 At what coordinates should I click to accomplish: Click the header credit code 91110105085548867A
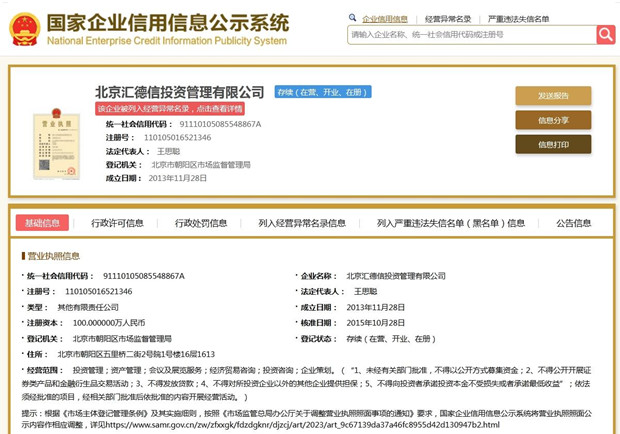[x=220, y=124]
